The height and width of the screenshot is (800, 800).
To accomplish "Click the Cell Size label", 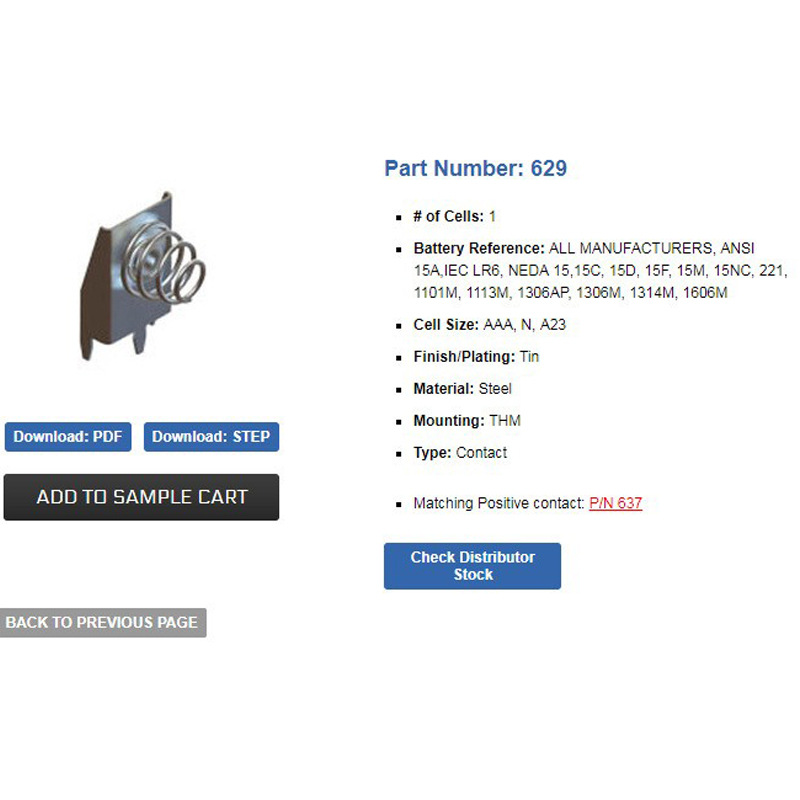I will (448, 325).
